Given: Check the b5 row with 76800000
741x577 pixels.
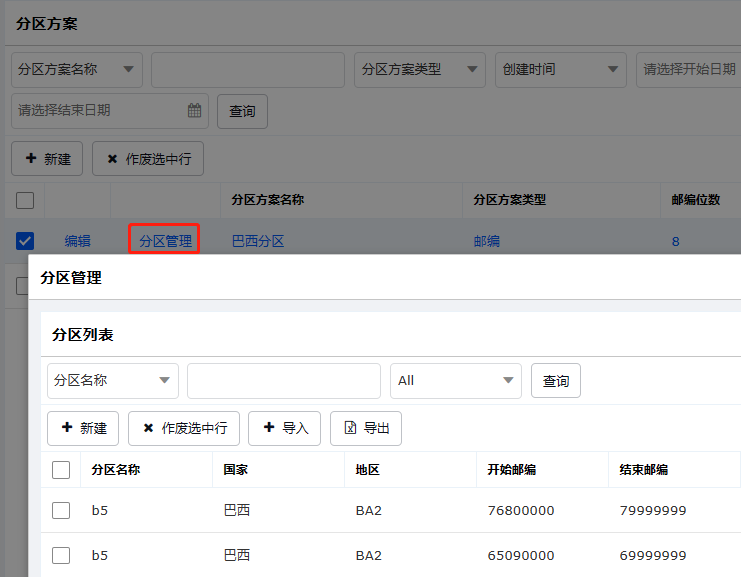Looking at the screenshot, I should point(61,510).
